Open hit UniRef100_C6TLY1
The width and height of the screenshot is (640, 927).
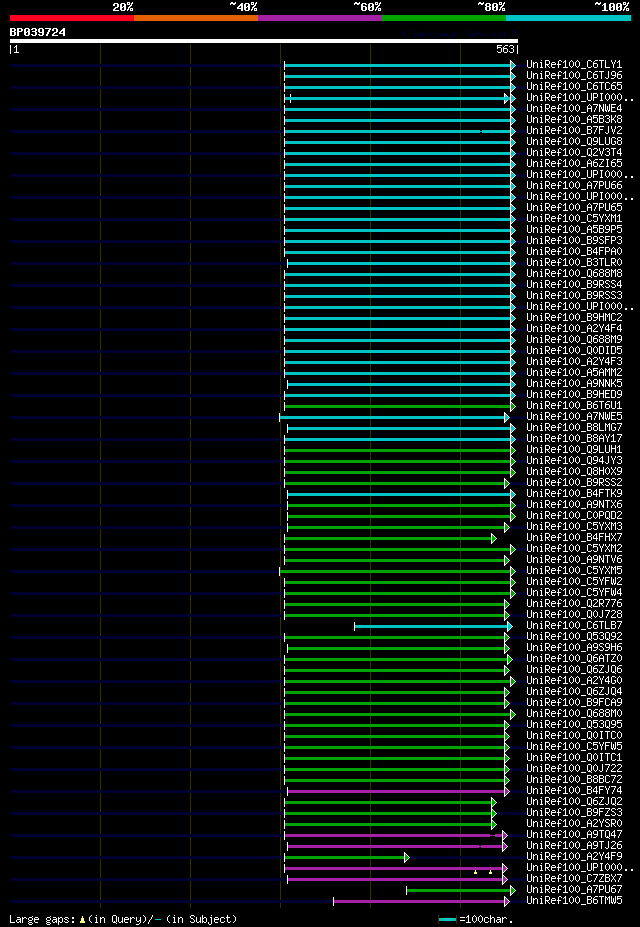[574, 64]
